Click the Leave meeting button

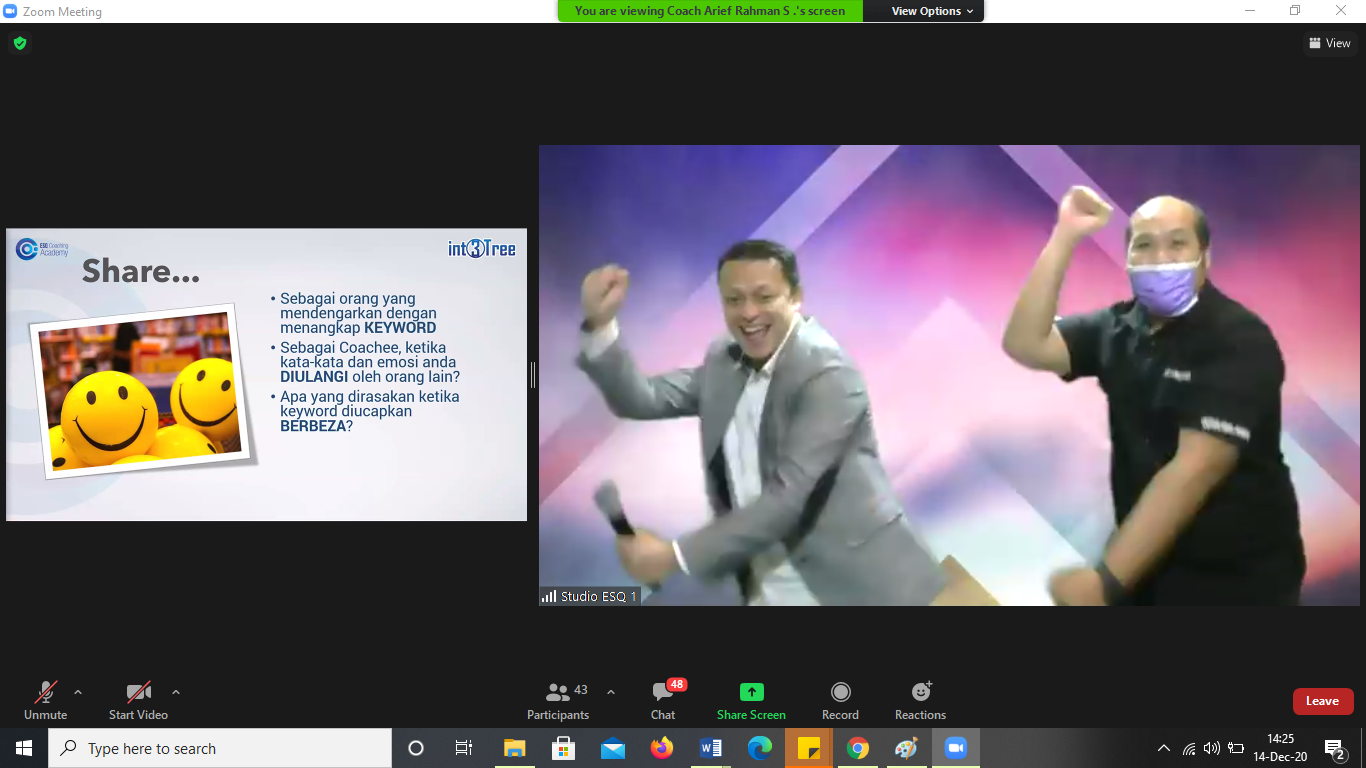click(1322, 701)
